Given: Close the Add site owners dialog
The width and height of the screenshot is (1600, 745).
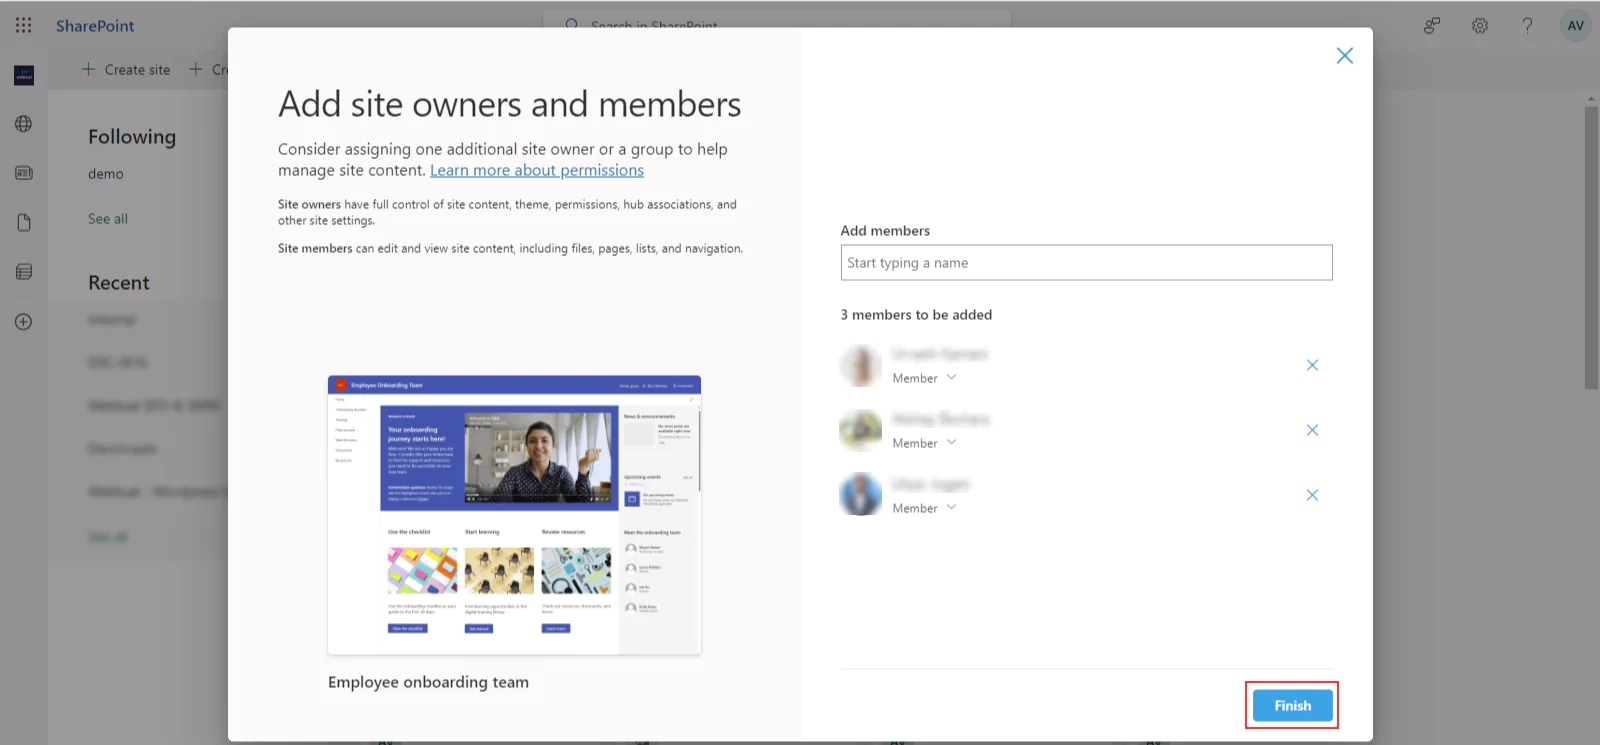Looking at the screenshot, I should [x=1345, y=56].
